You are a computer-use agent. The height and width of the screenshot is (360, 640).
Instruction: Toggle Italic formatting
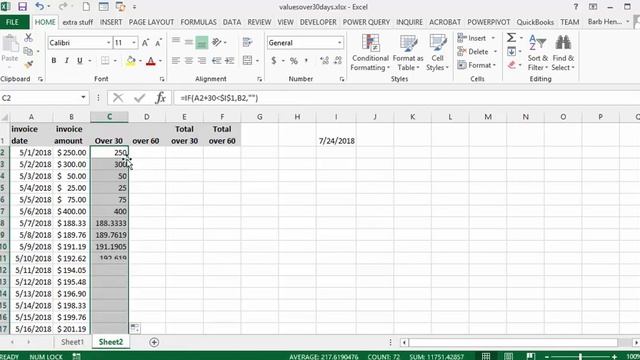[67, 60]
